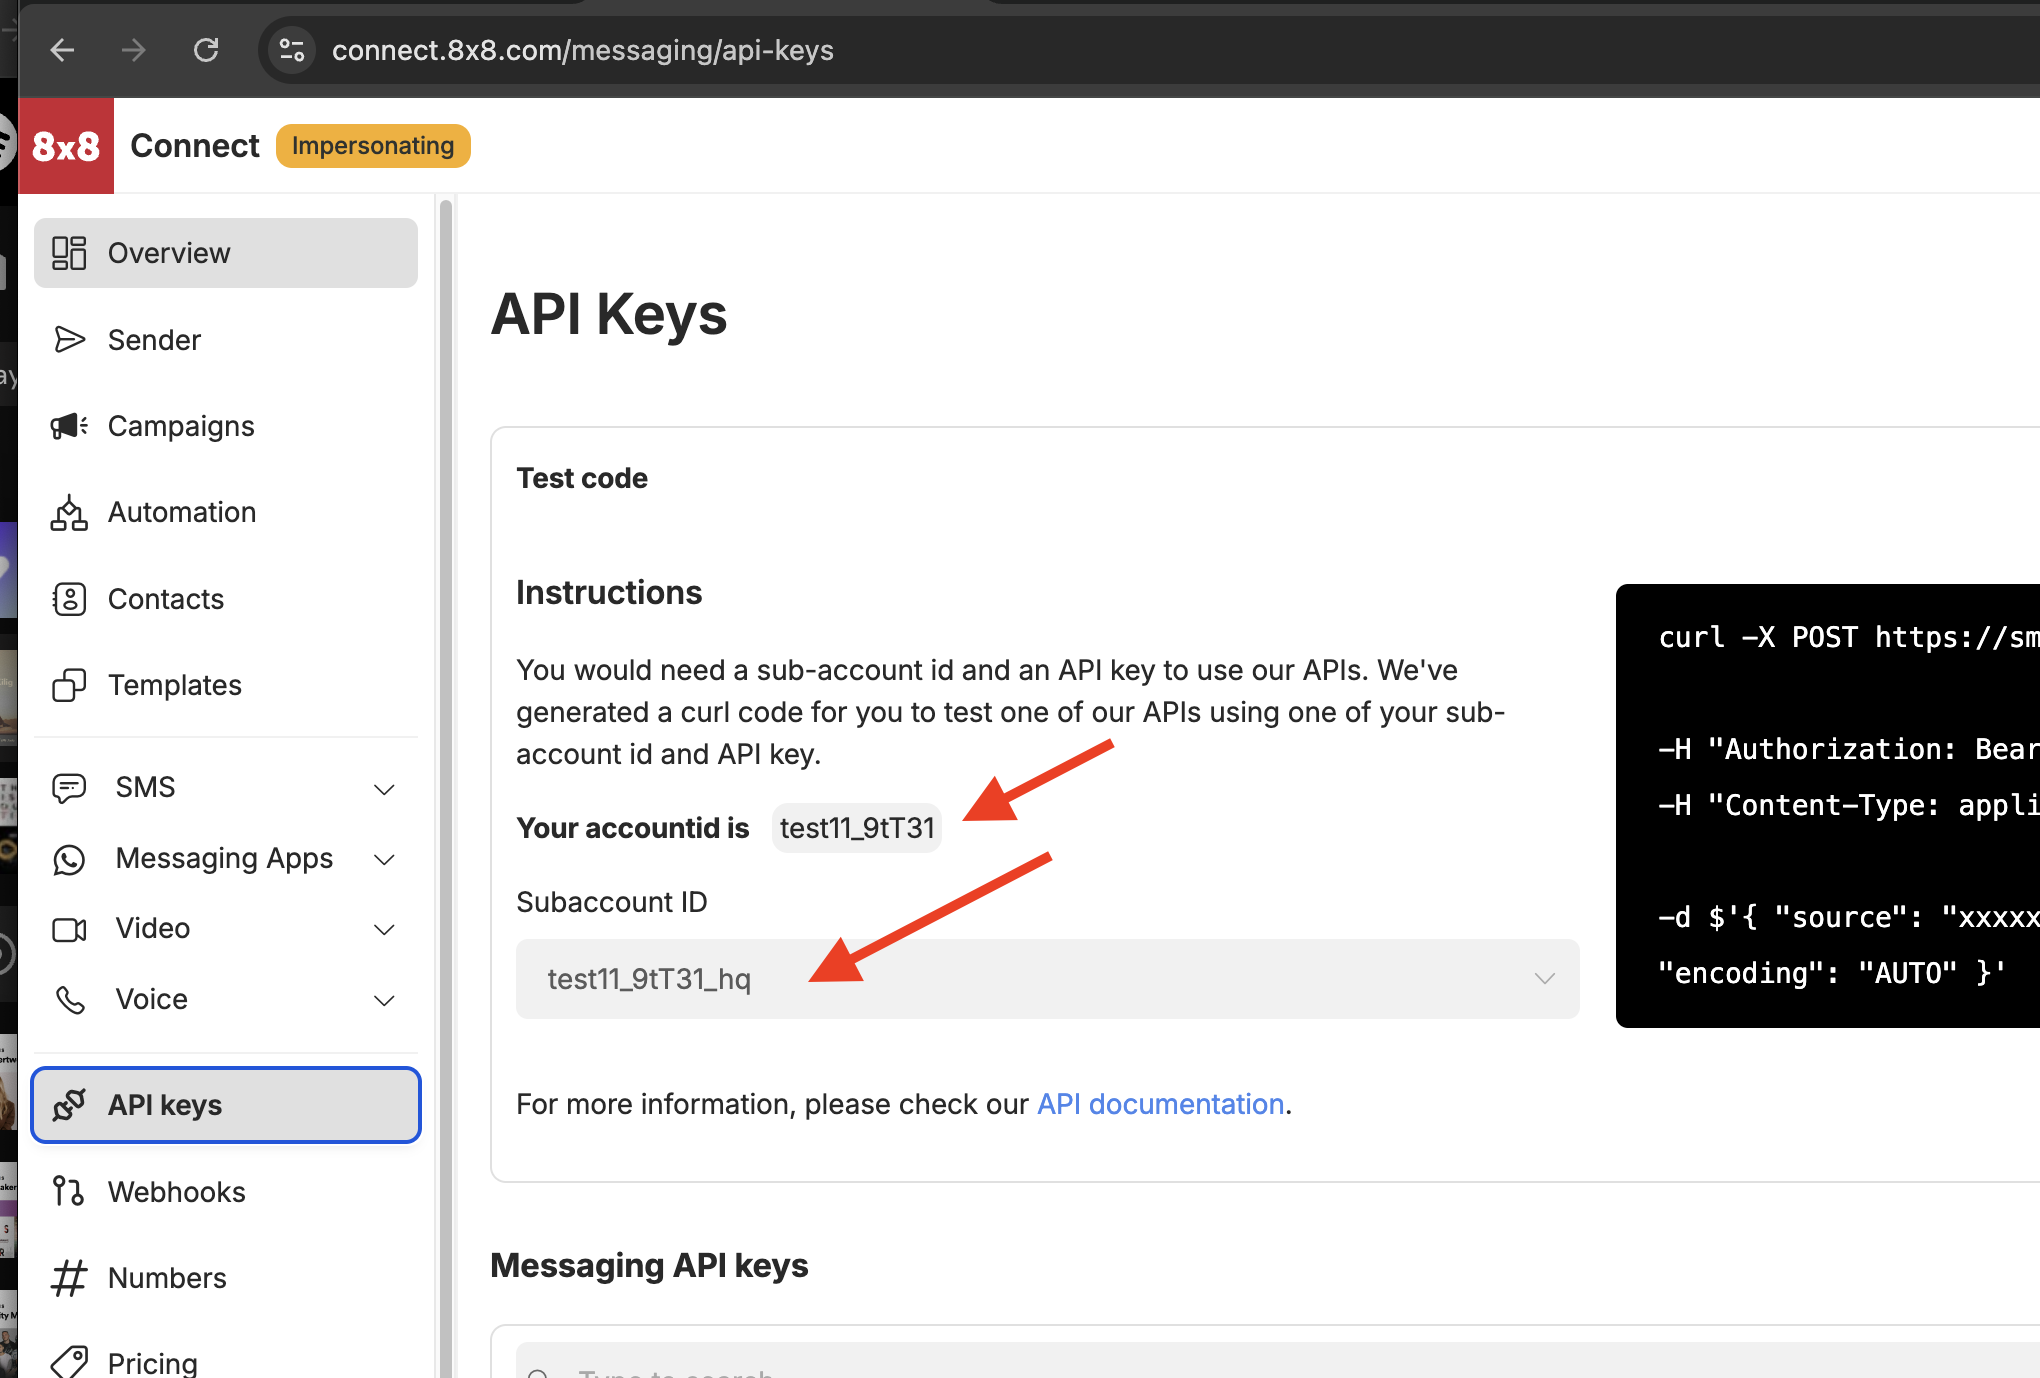The width and height of the screenshot is (2040, 1378).
Task: Click the Templates copy icon
Action: (69, 685)
